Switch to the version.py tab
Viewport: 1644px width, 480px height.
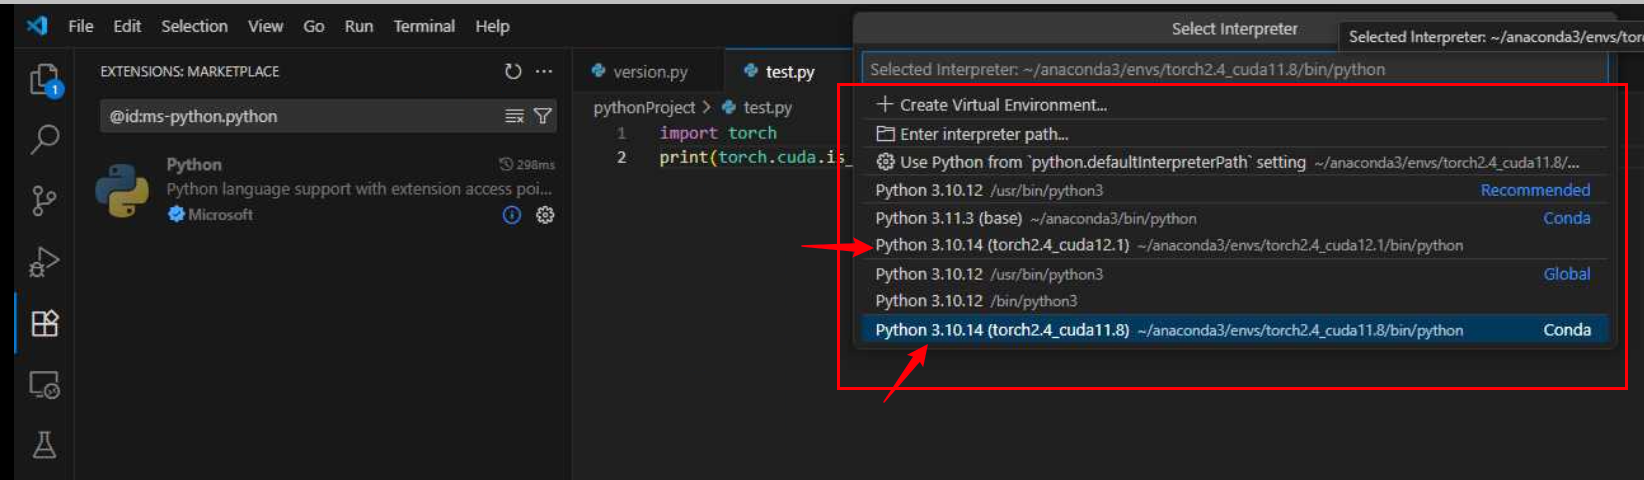[649, 72]
